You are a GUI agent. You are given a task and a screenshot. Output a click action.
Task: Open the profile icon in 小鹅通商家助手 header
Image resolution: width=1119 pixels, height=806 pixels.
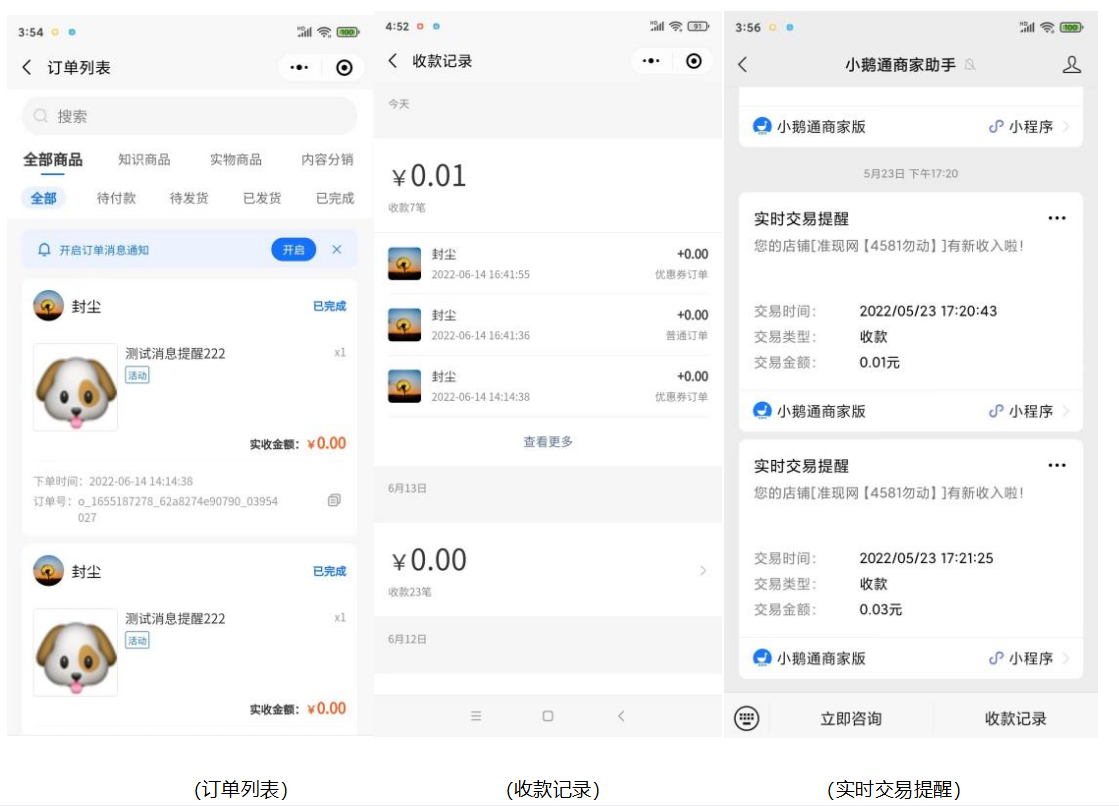click(1071, 64)
